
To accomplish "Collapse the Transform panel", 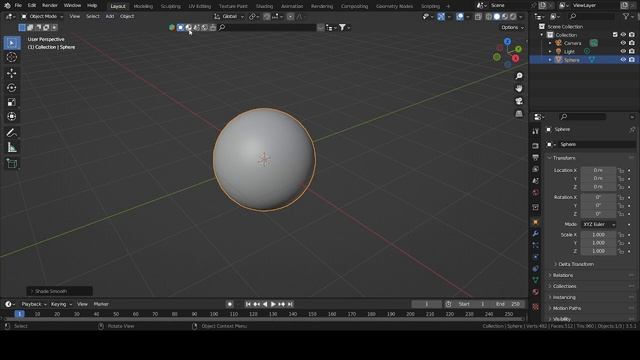I will click(x=563, y=158).
